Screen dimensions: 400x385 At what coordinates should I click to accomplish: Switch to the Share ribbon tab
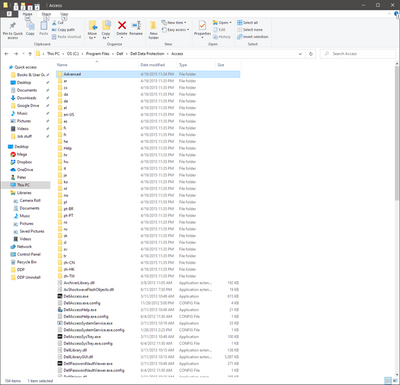coord(46,14)
